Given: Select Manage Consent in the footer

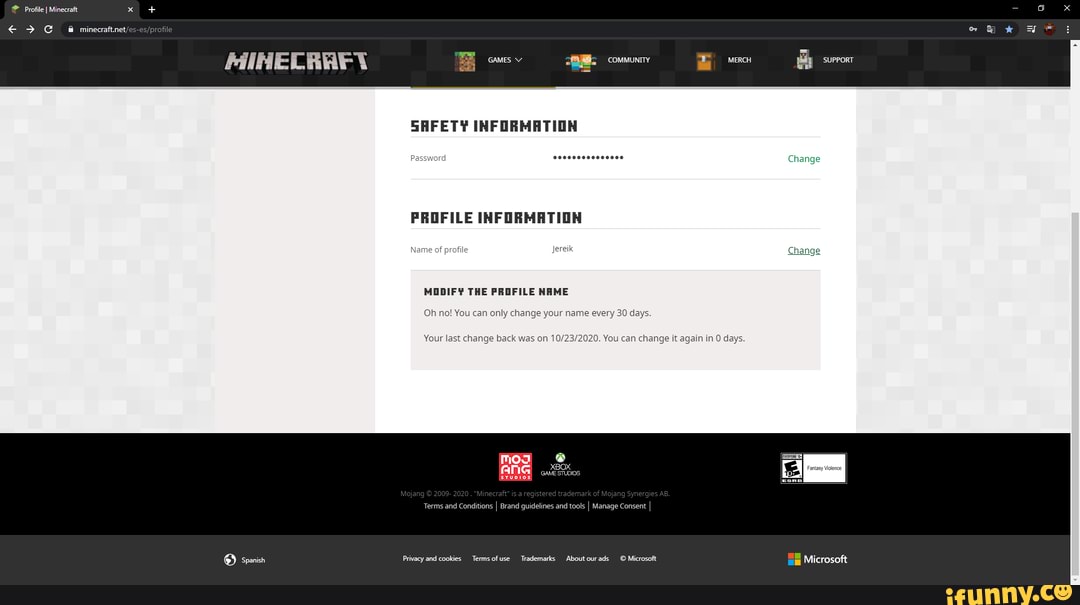Looking at the screenshot, I should (x=618, y=505).
